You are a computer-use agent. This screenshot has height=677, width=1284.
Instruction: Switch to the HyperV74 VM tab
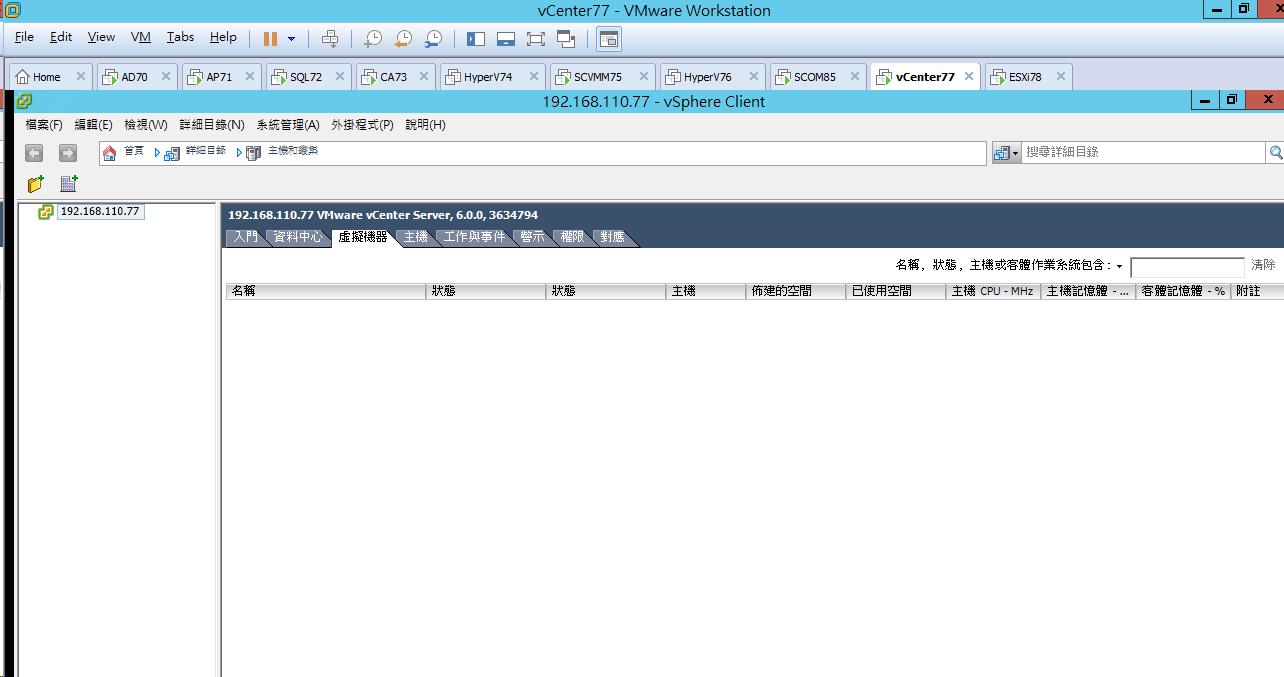point(487,77)
